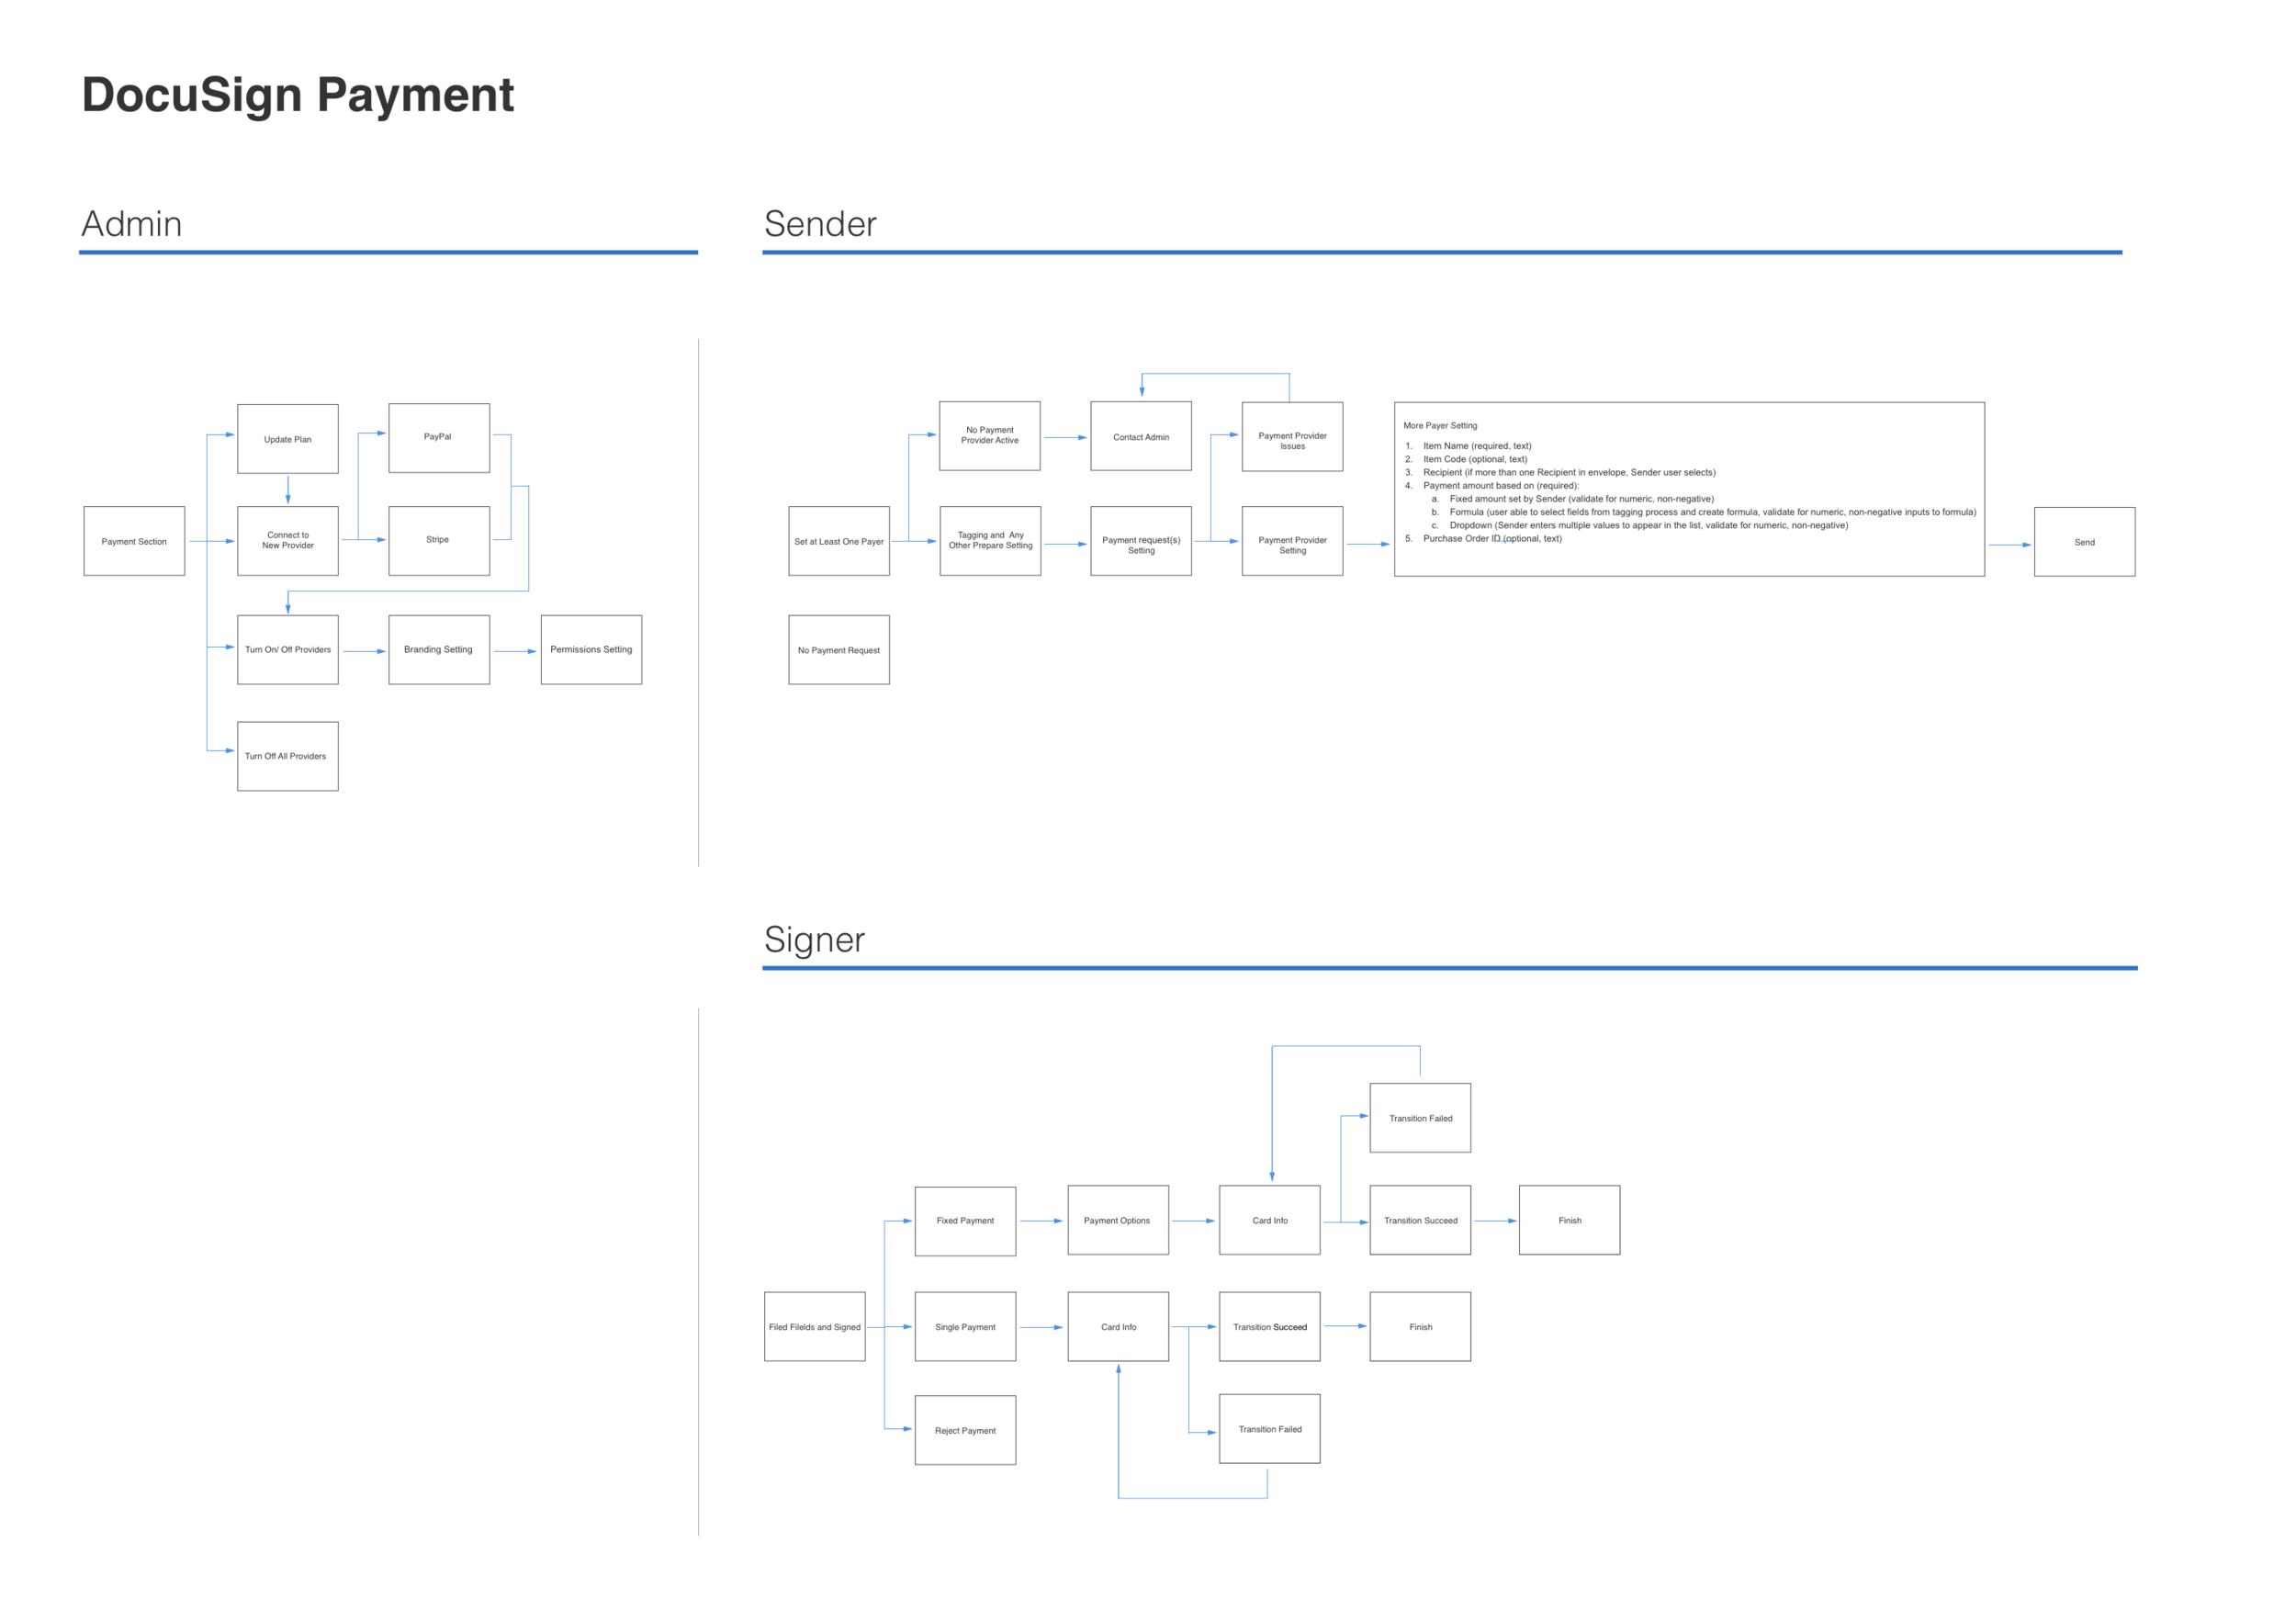Select the Payment Provider Issues box
The height and width of the screenshot is (1599, 2296).
tap(1293, 437)
